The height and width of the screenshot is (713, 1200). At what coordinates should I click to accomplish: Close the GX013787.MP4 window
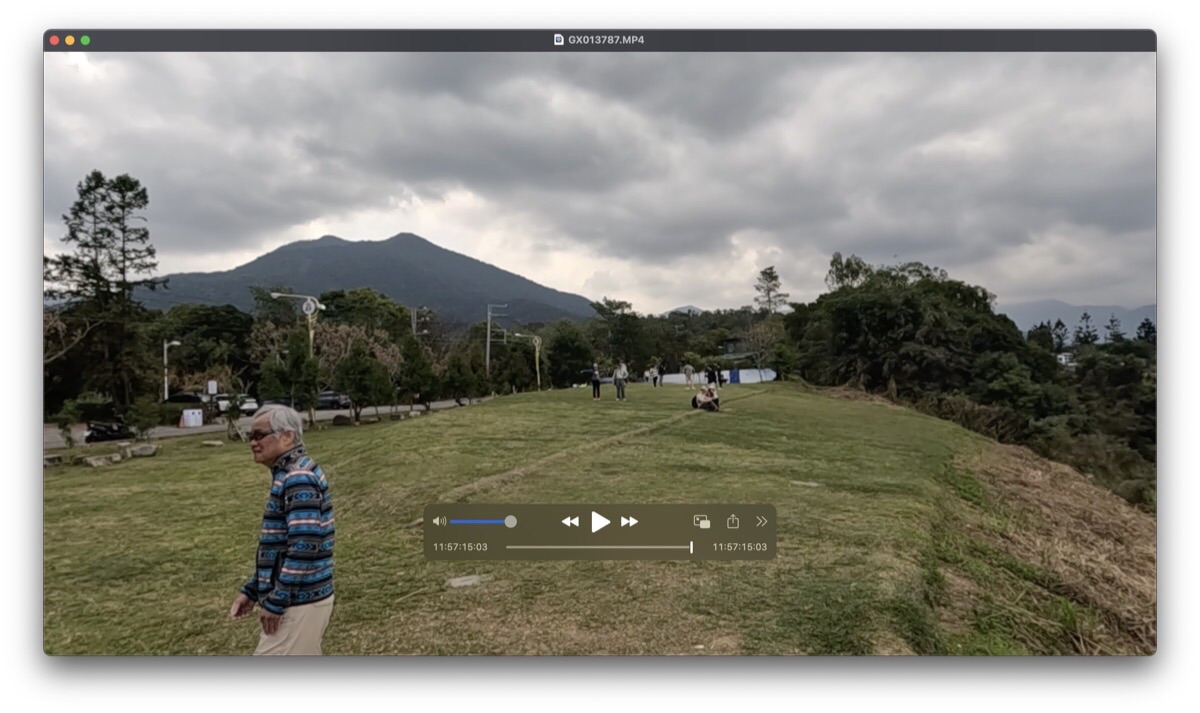point(54,40)
